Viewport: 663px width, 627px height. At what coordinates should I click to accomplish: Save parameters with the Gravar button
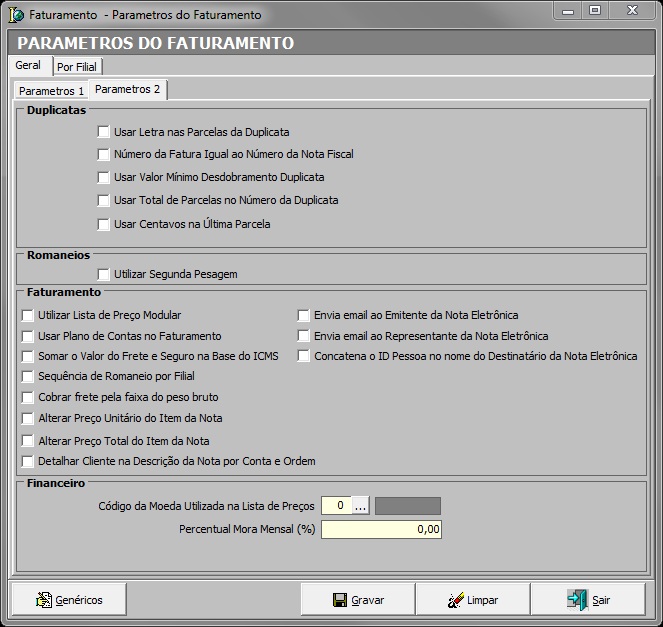358,600
